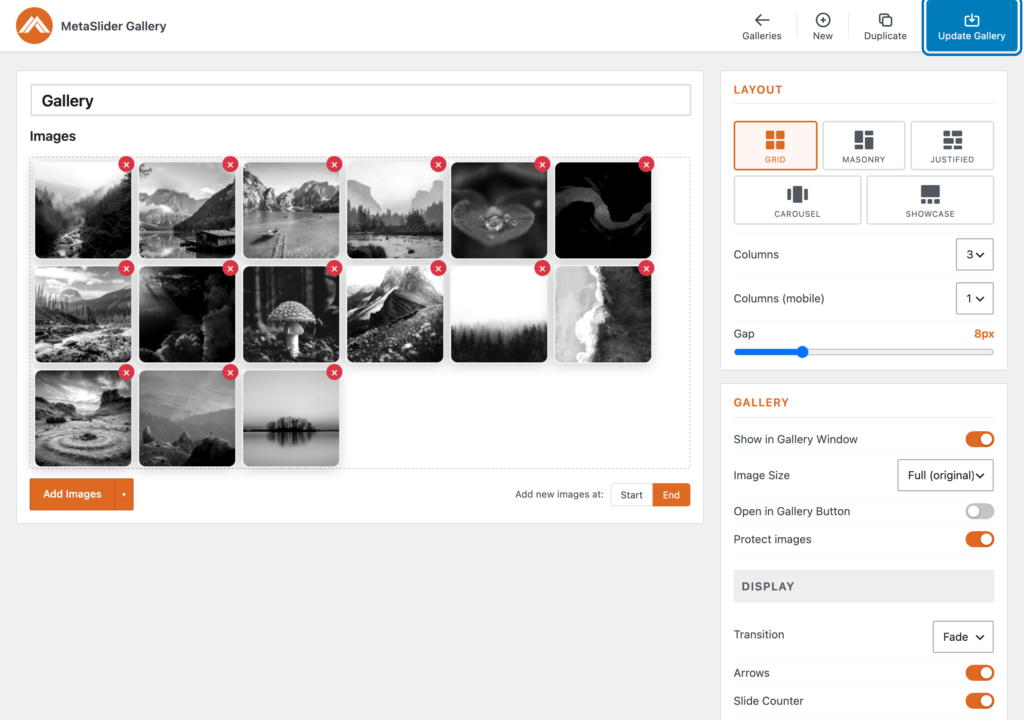The width and height of the screenshot is (1024, 720).
Task: Enable Open in Gallery Button switch
Action: 980,511
